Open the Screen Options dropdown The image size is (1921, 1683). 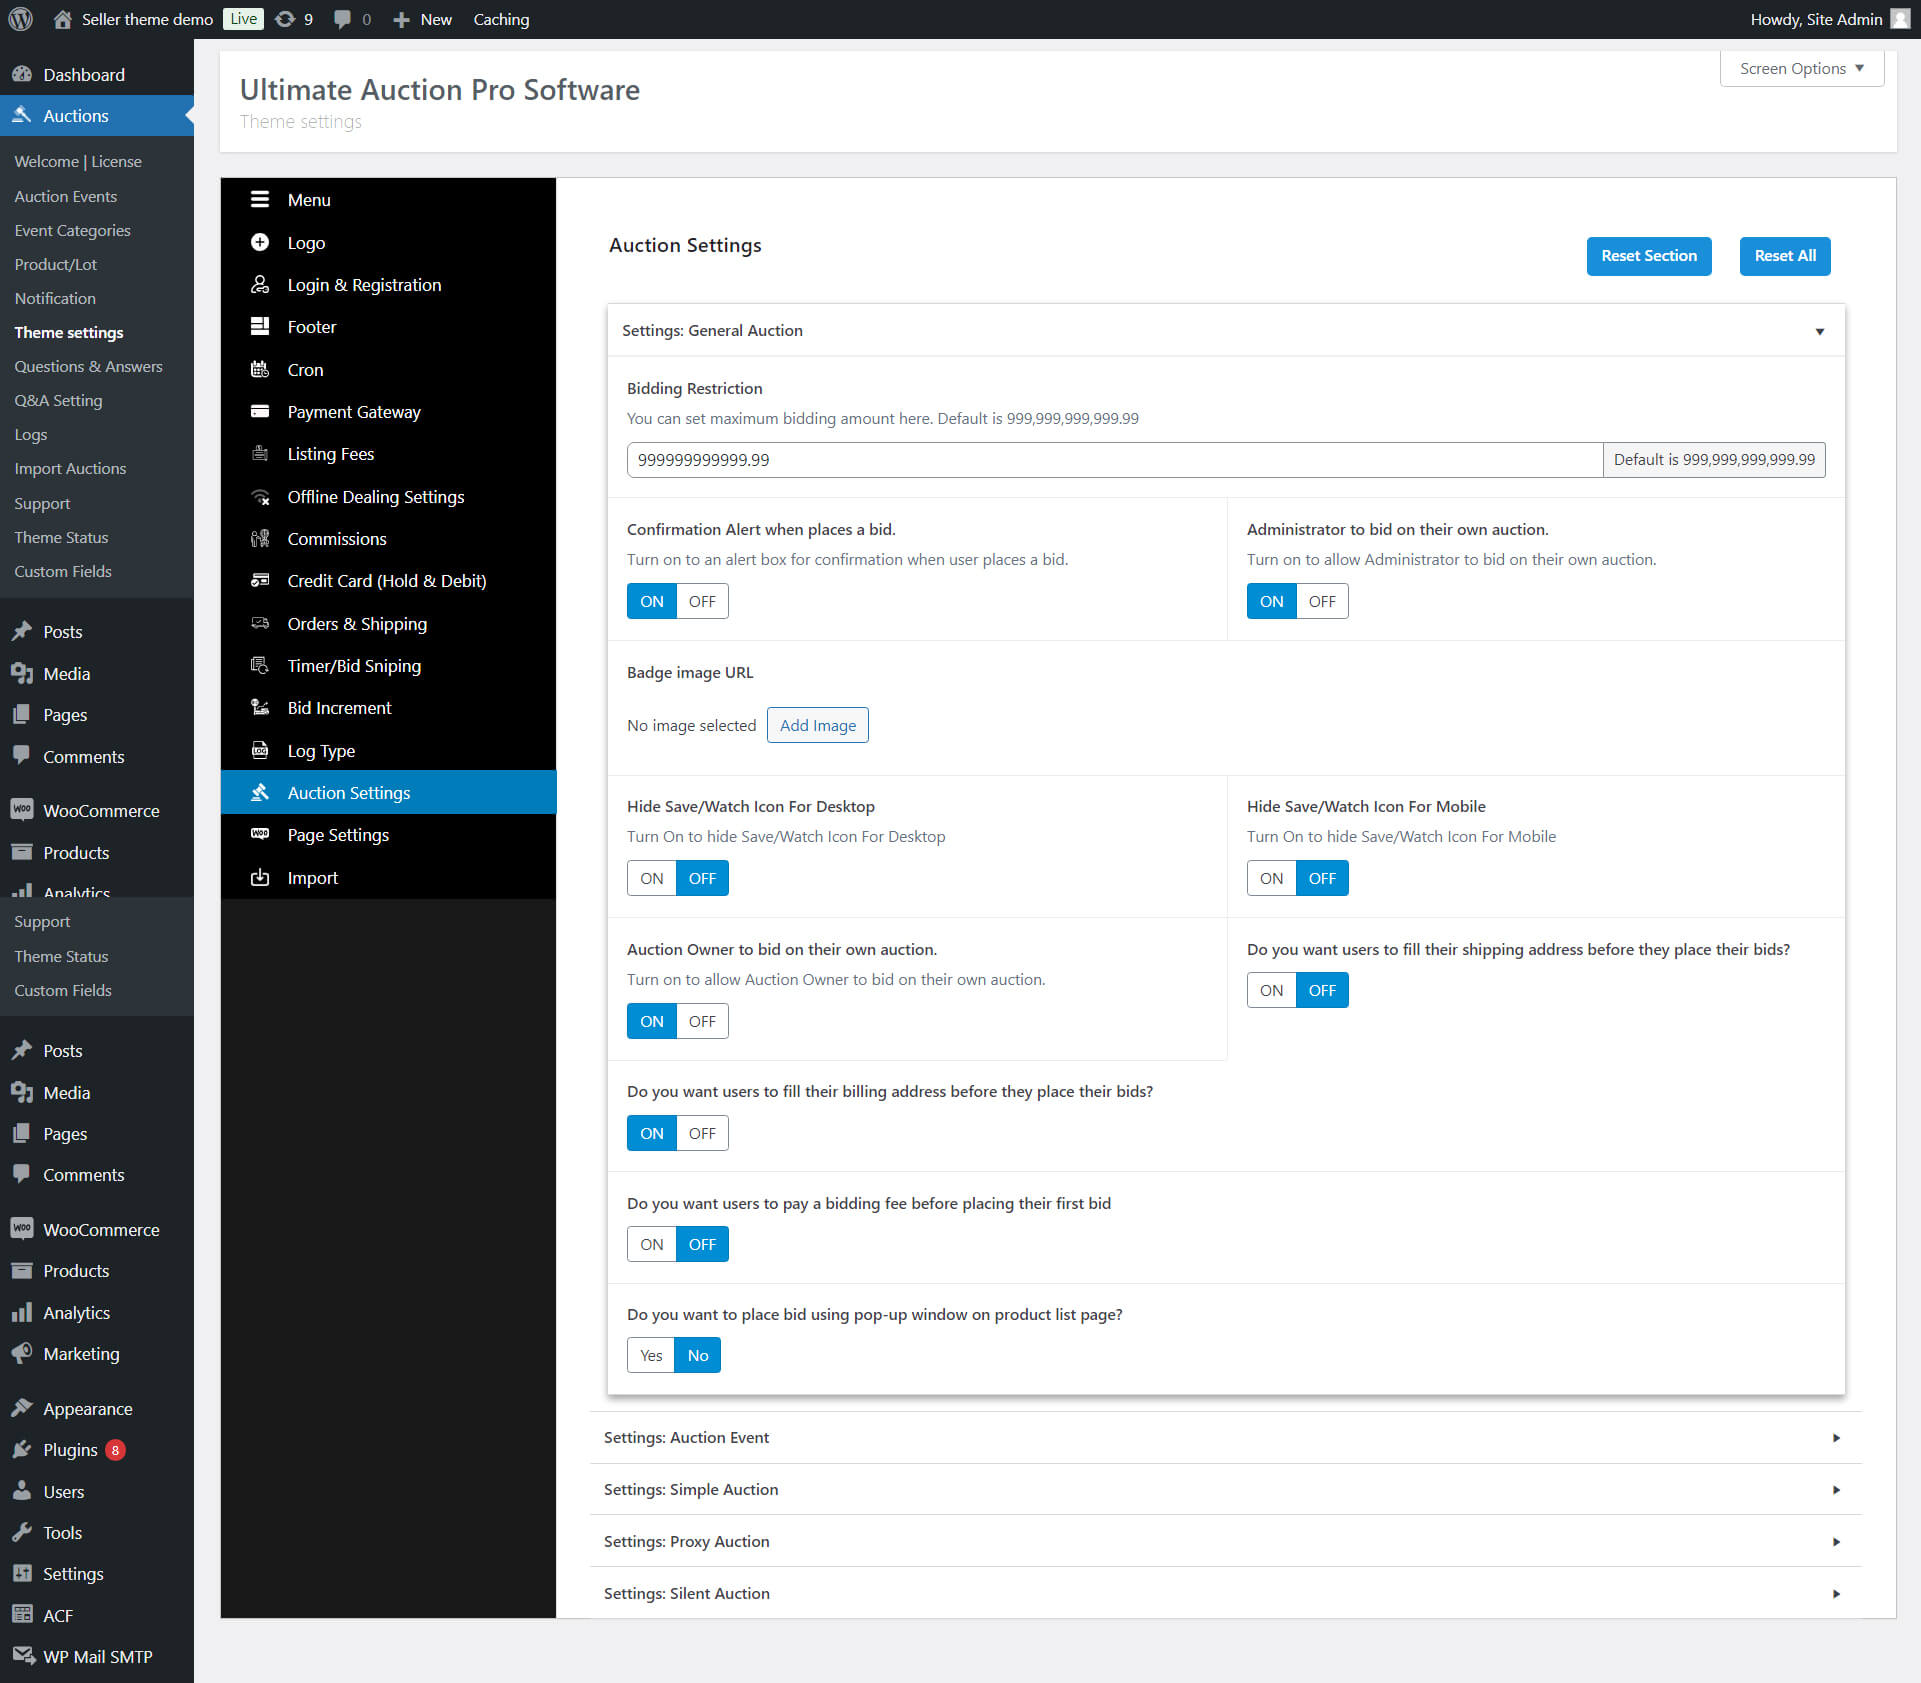coord(1802,68)
